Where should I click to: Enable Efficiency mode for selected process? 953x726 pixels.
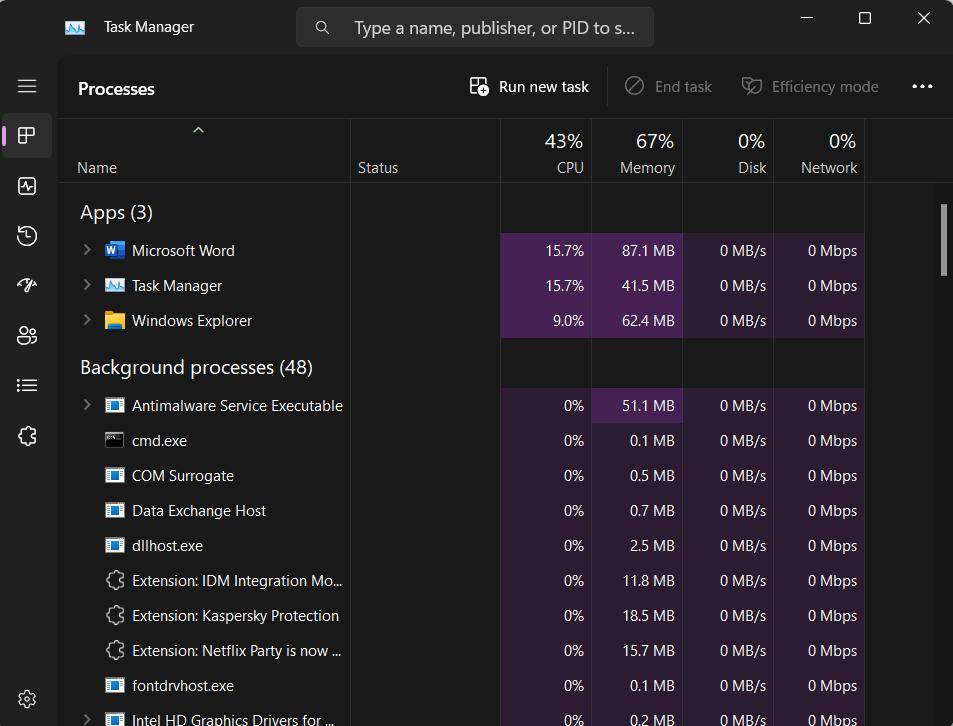click(810, 86)
